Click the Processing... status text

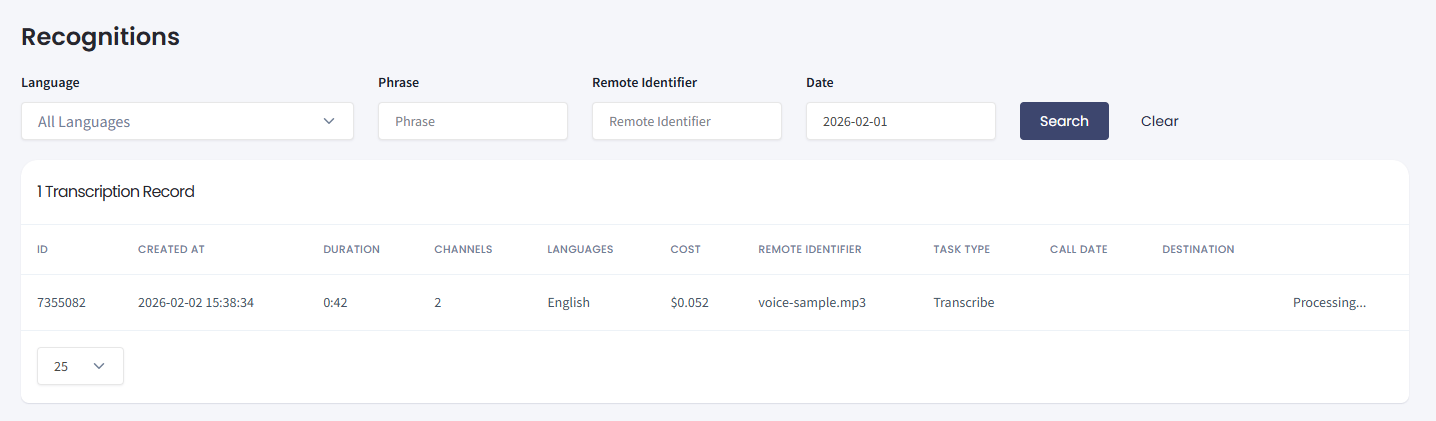pyautogui.click(x=1329, y=302)
